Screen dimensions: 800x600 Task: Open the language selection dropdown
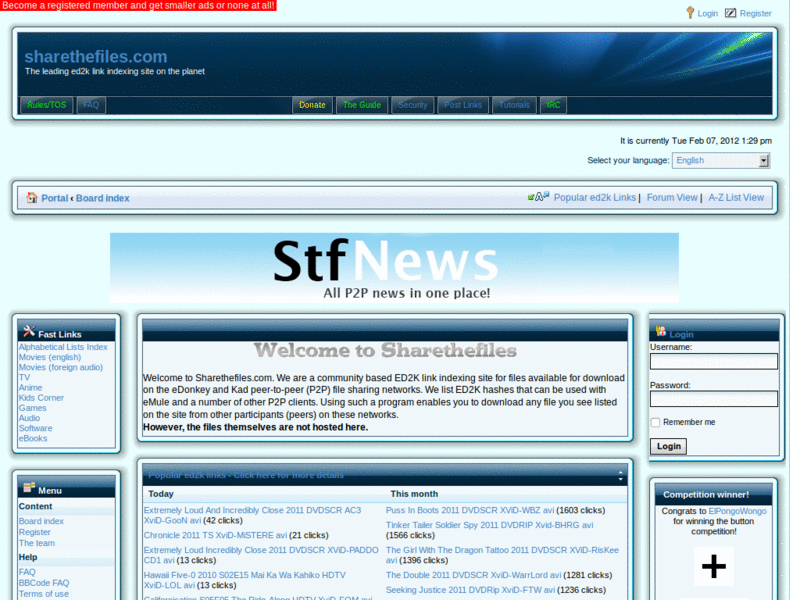tap(720, 160)
